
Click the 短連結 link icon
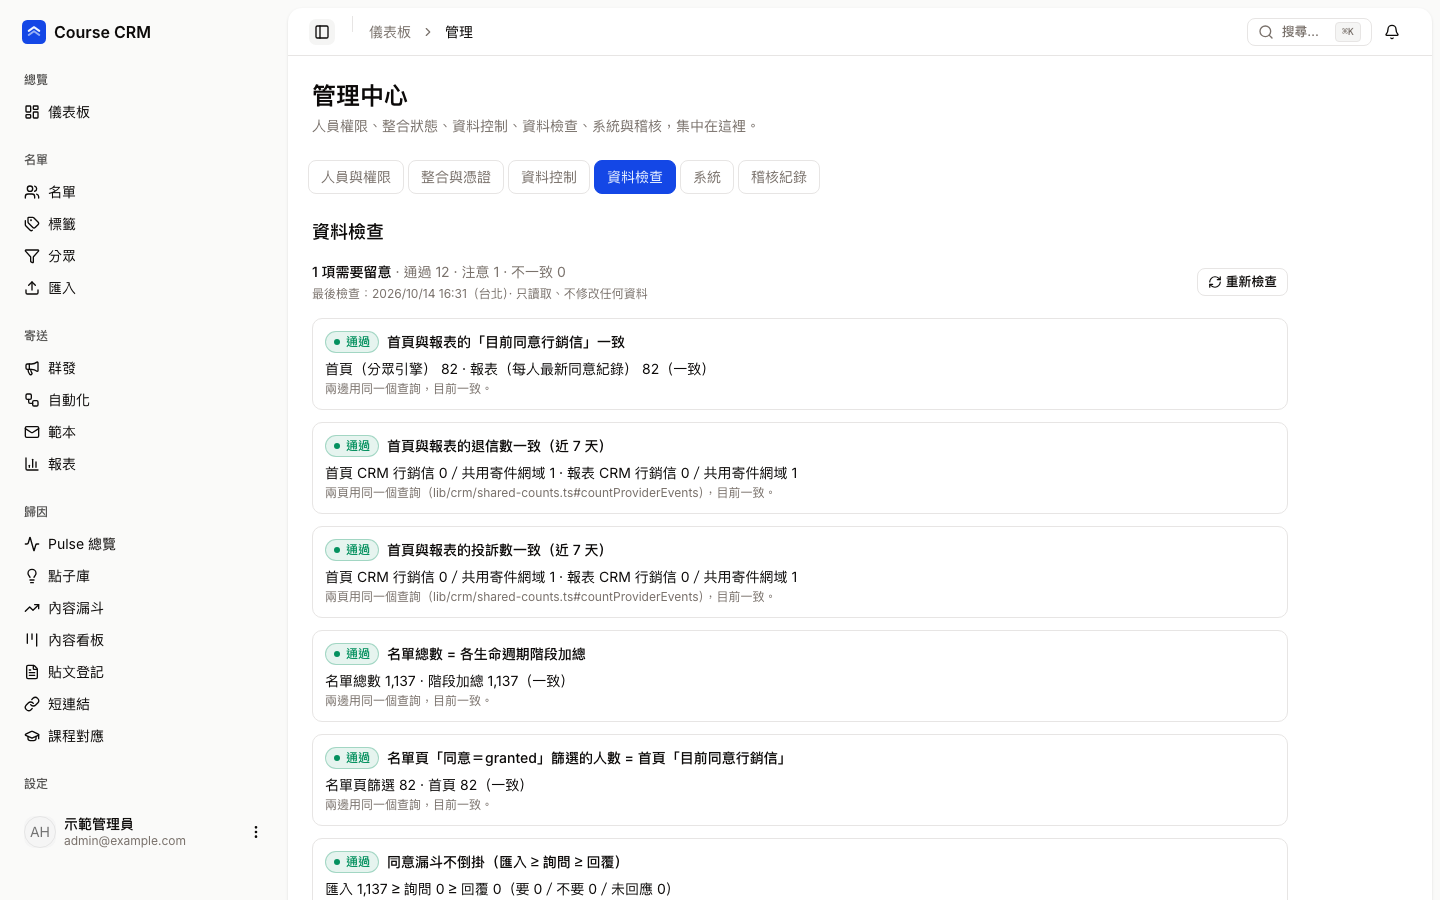click(x=32, y=704)
